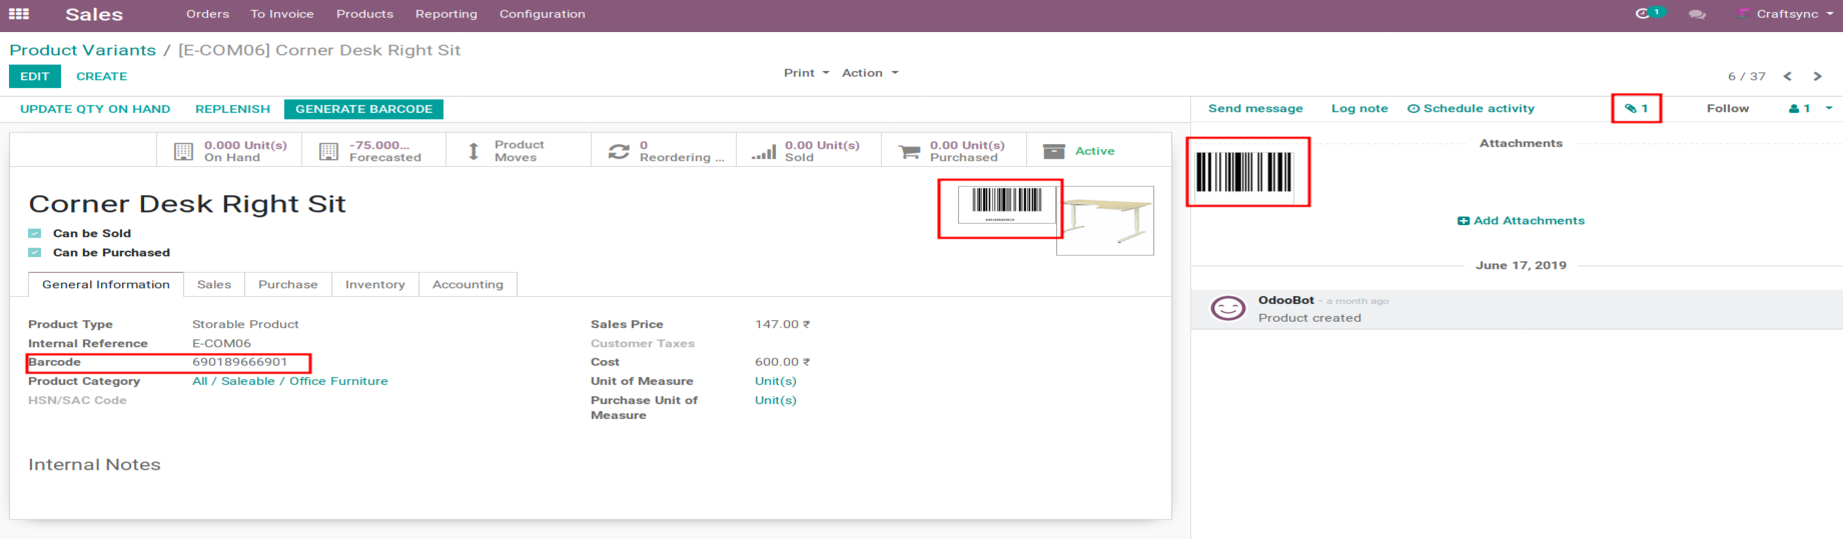Click the activities clock icon in navbar
The width and height of the screenshot is (1843, 539).
1642,14
